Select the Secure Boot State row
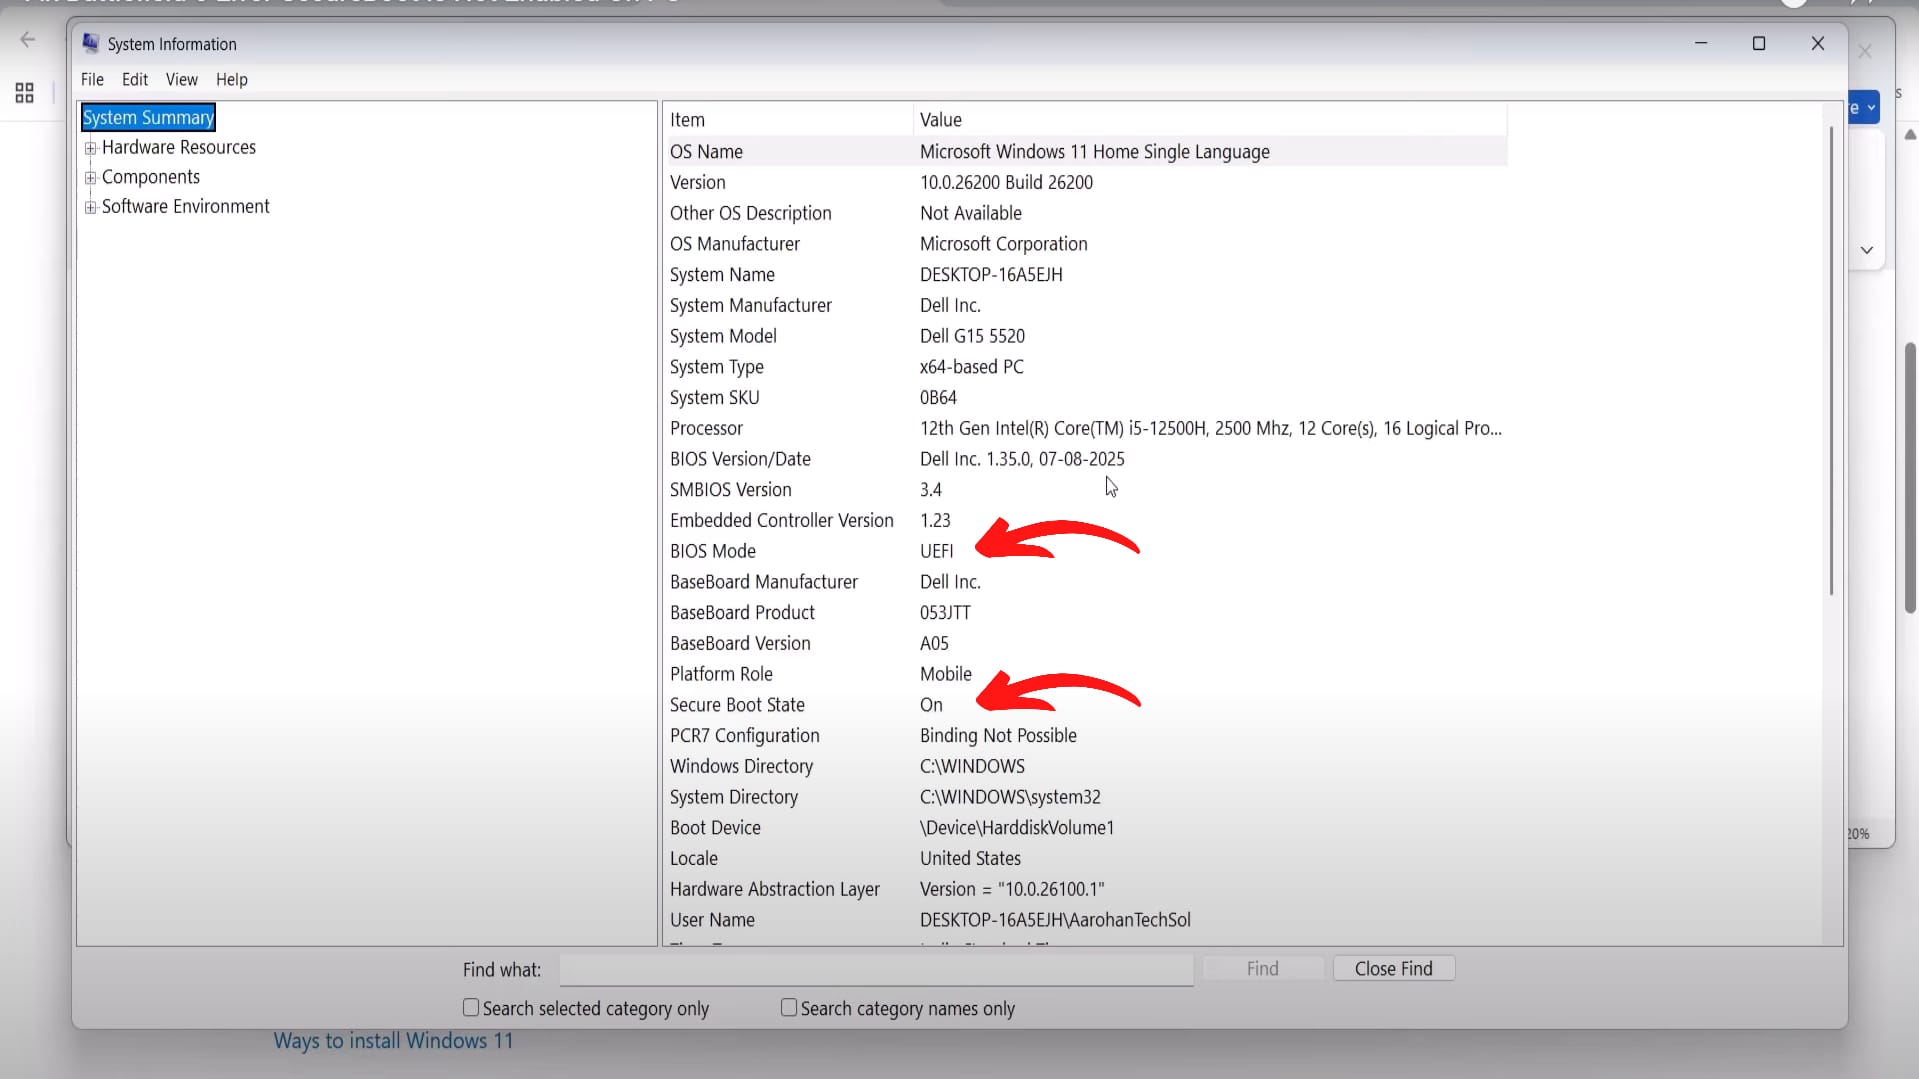Screen dimensions: 1919x1079 click(x=737, y=705)
